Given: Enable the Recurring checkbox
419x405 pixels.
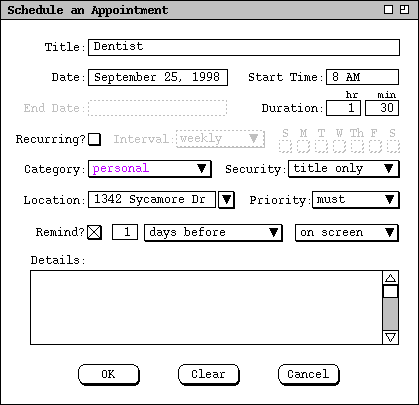Looking at the screenshot, I should [94, 139].
